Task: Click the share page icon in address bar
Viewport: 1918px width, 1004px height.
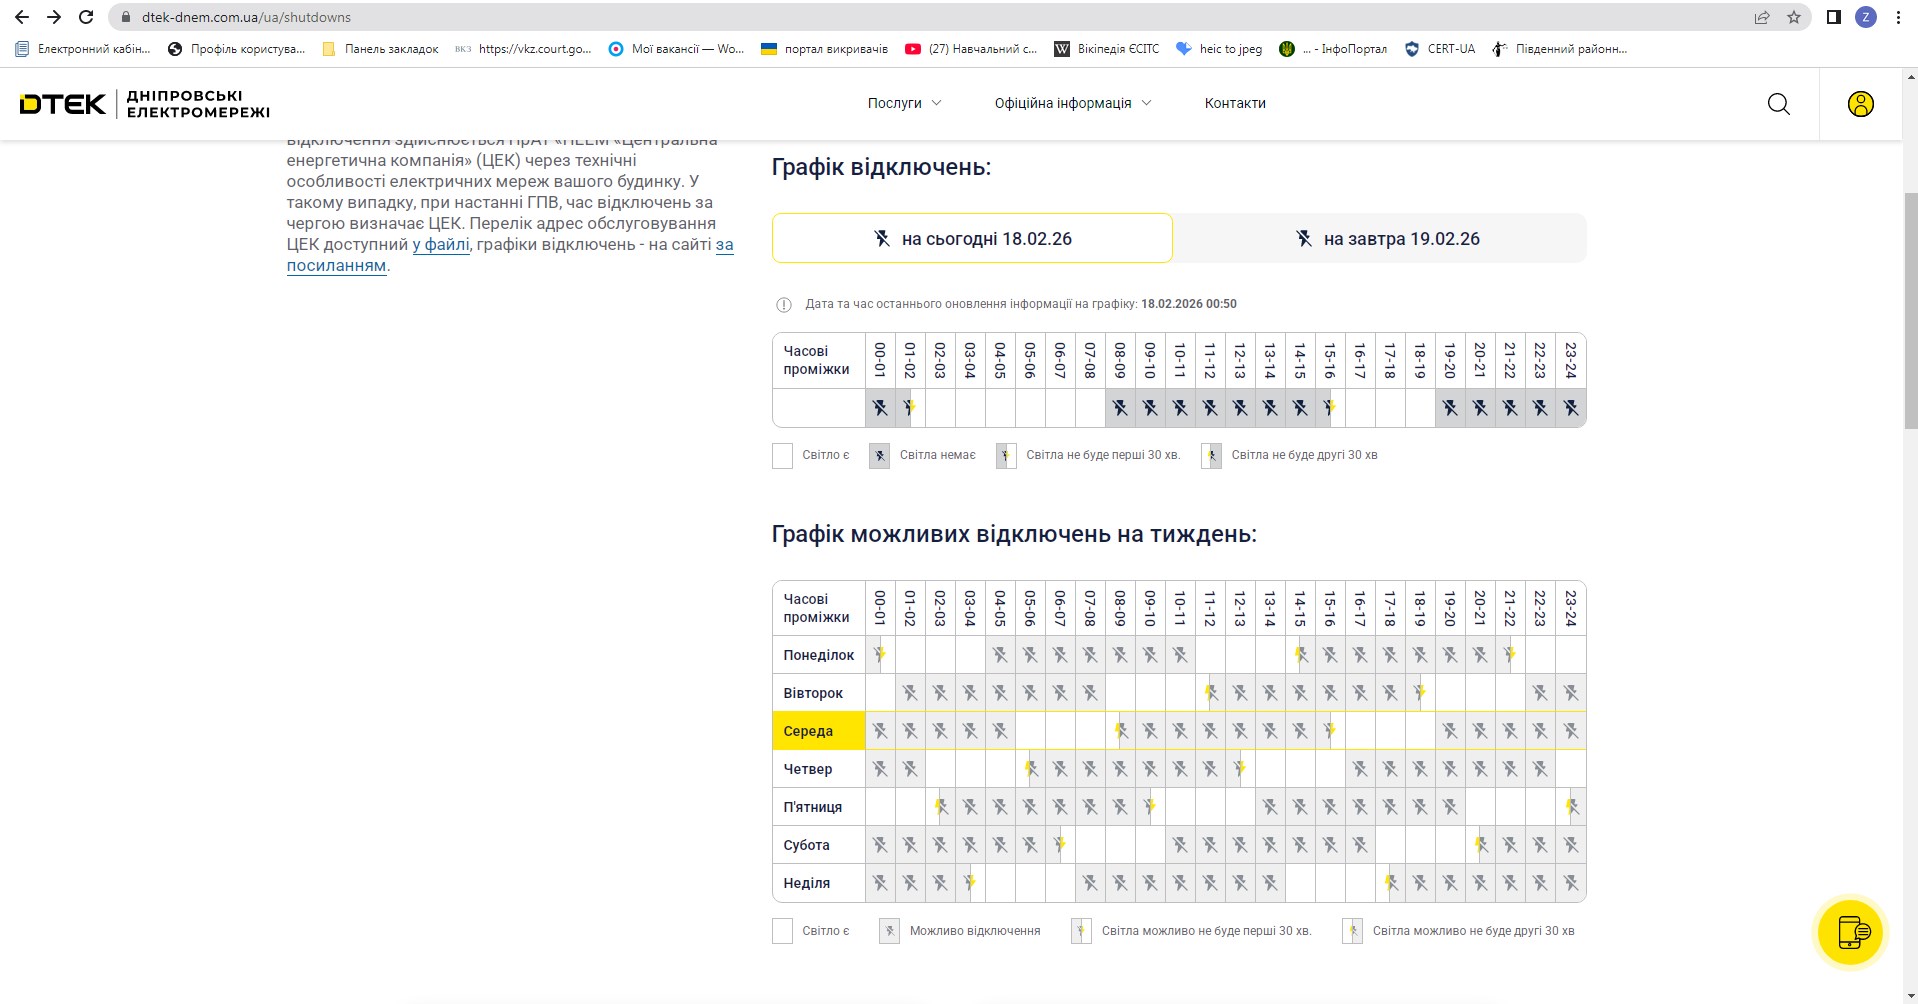Action: pyautogui.click(x=1762, y=17)
